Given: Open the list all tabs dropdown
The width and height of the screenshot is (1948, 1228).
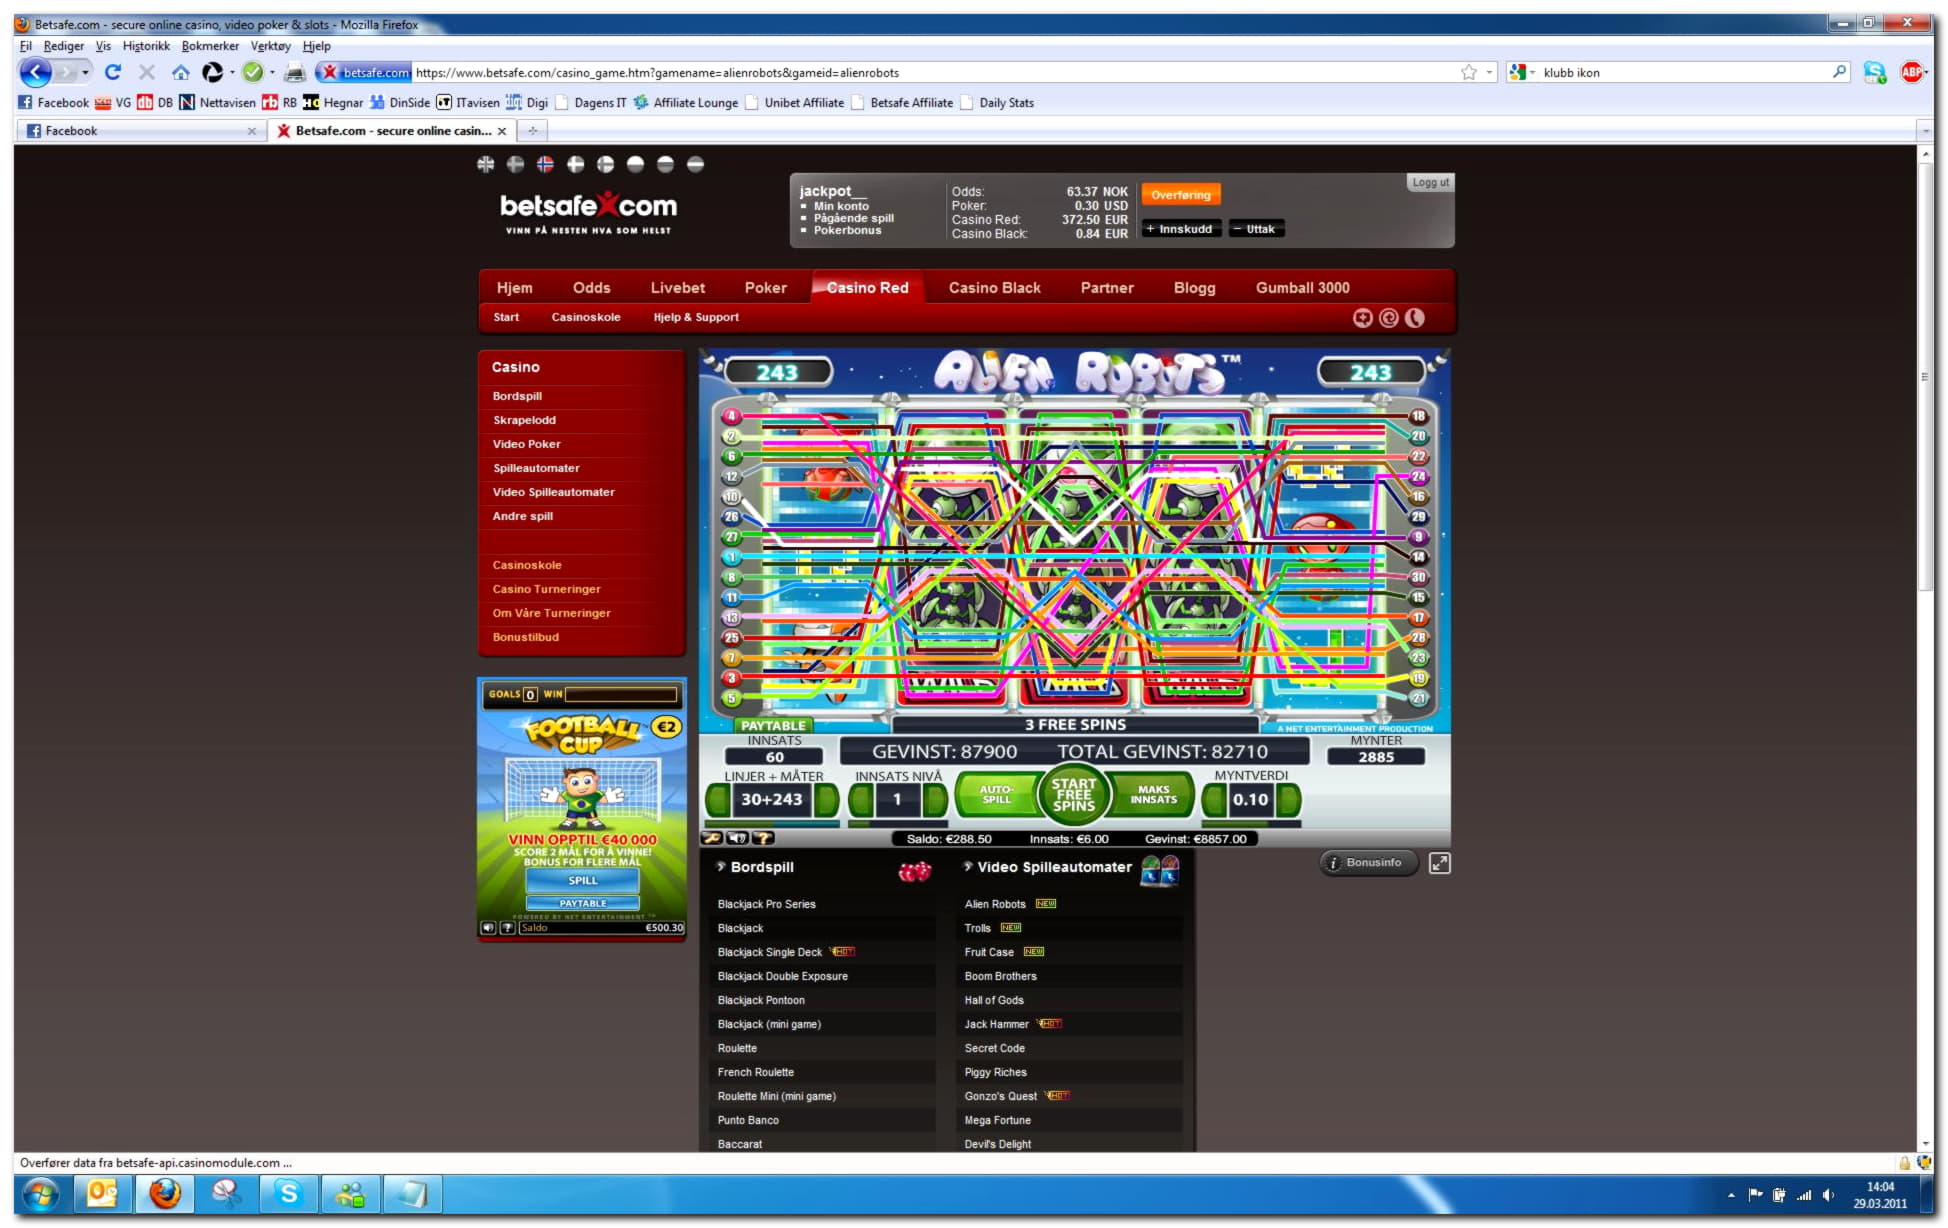Looking at the screenshot, I should click(x=1925, y=131).
